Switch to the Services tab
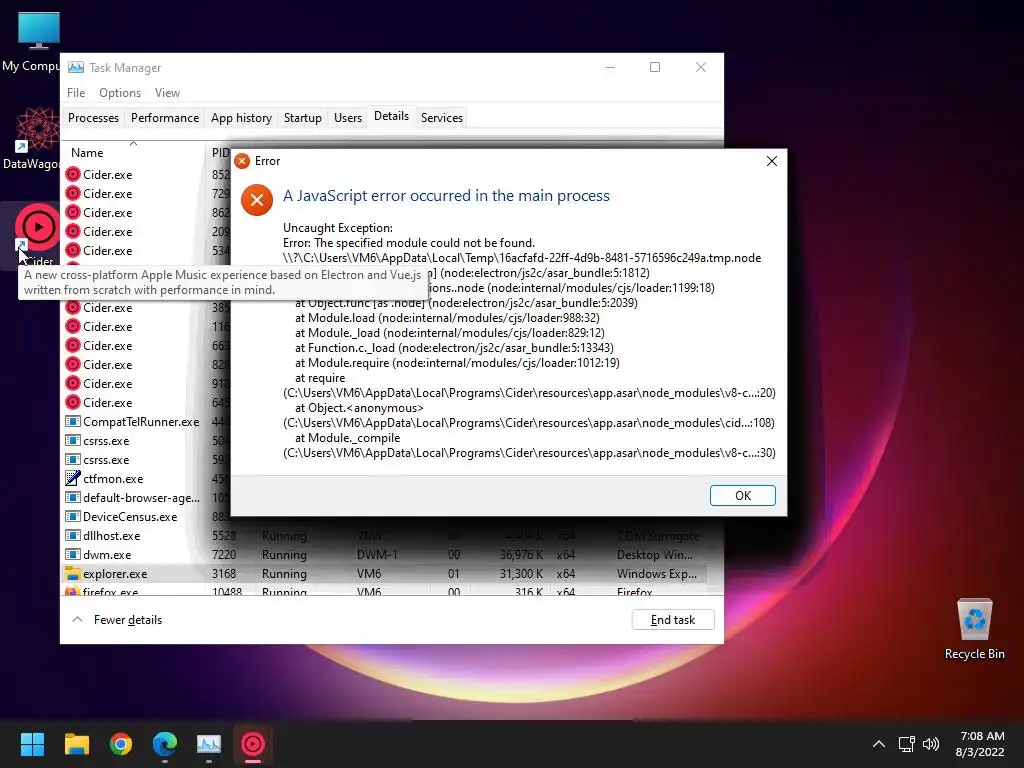1024x768 pixels. pos(441,118)
